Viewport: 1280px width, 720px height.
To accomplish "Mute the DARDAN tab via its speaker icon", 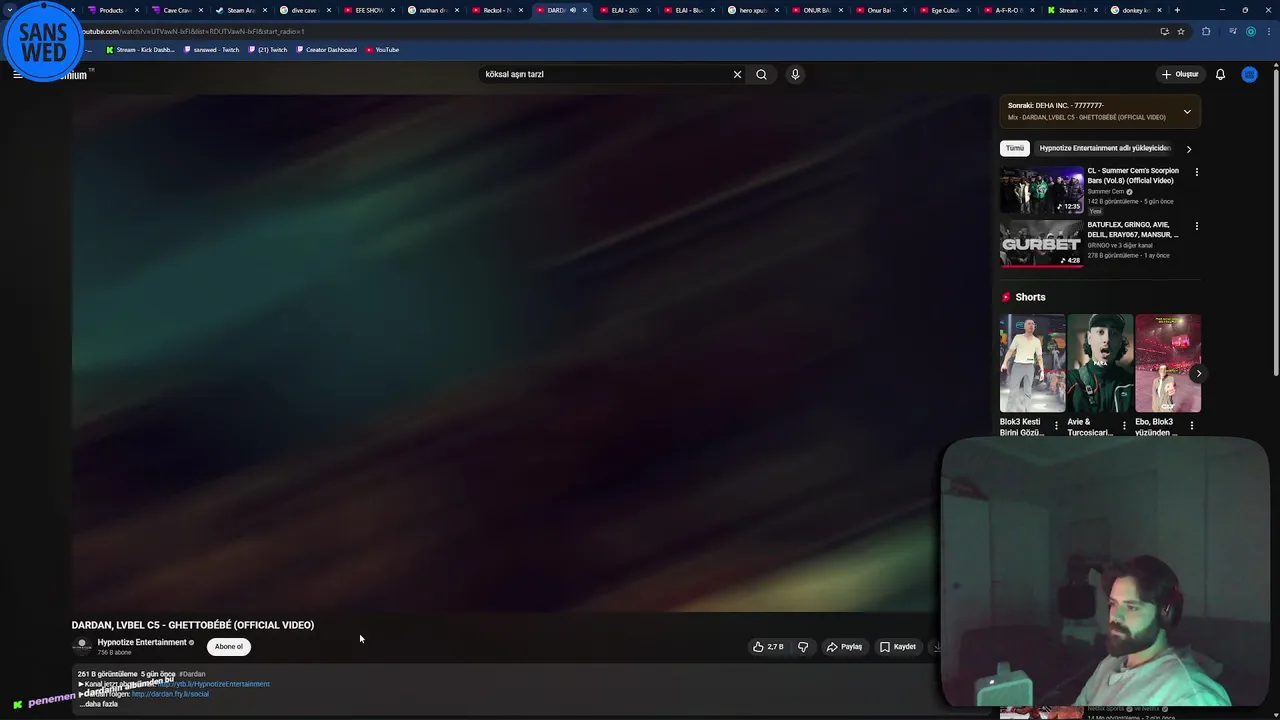I will 573,10.
